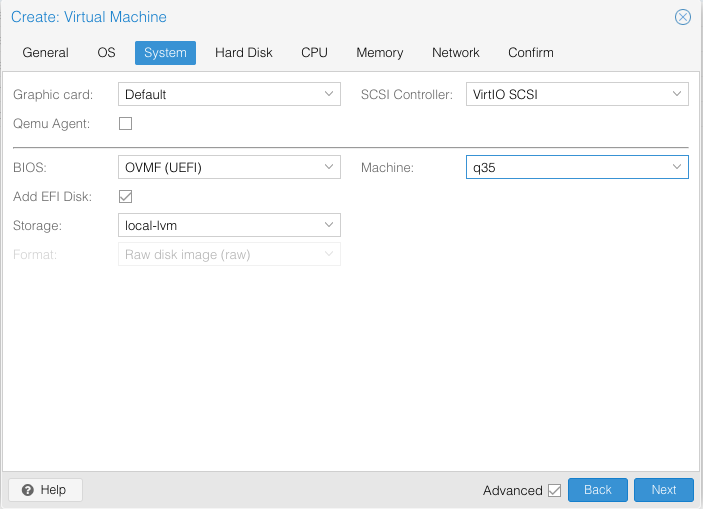Open the Graphic card dropdown

(x=229, y=94)
